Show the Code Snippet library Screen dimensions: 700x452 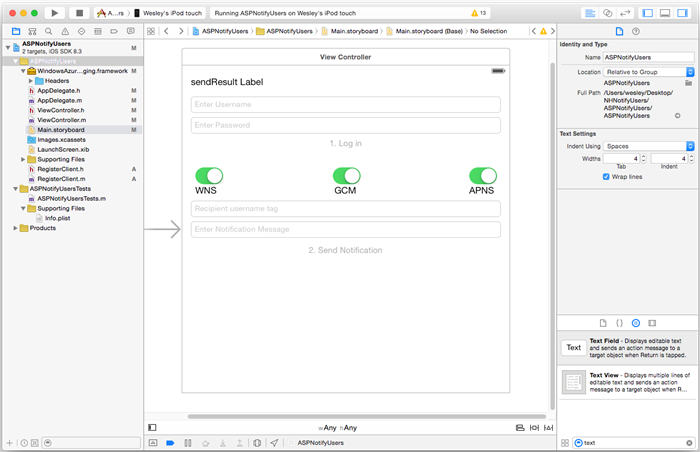[x=619, y=323]
